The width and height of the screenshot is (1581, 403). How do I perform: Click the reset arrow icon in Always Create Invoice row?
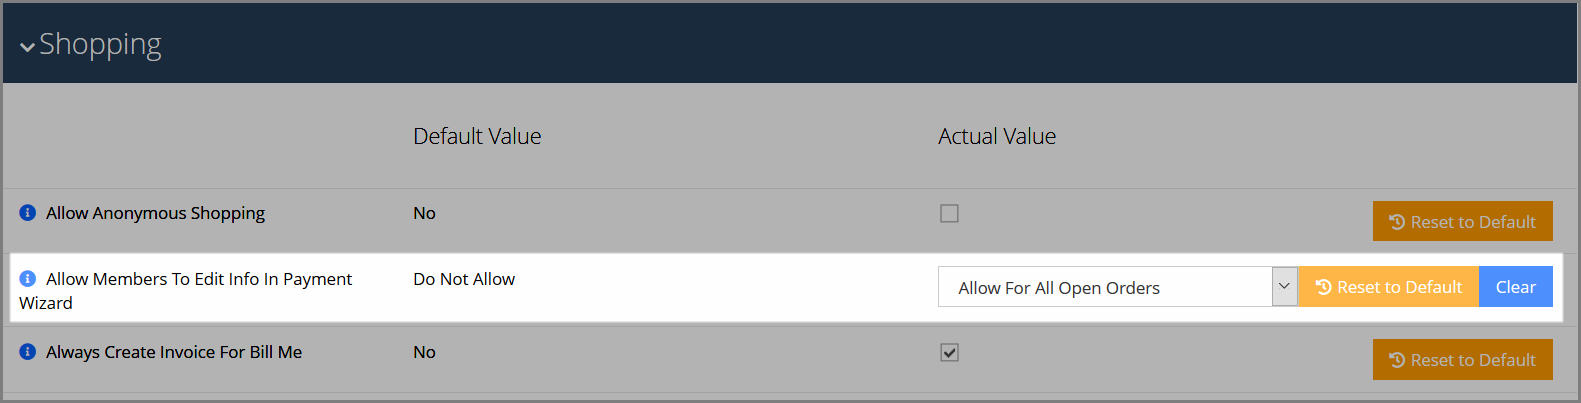[1398, 360]
